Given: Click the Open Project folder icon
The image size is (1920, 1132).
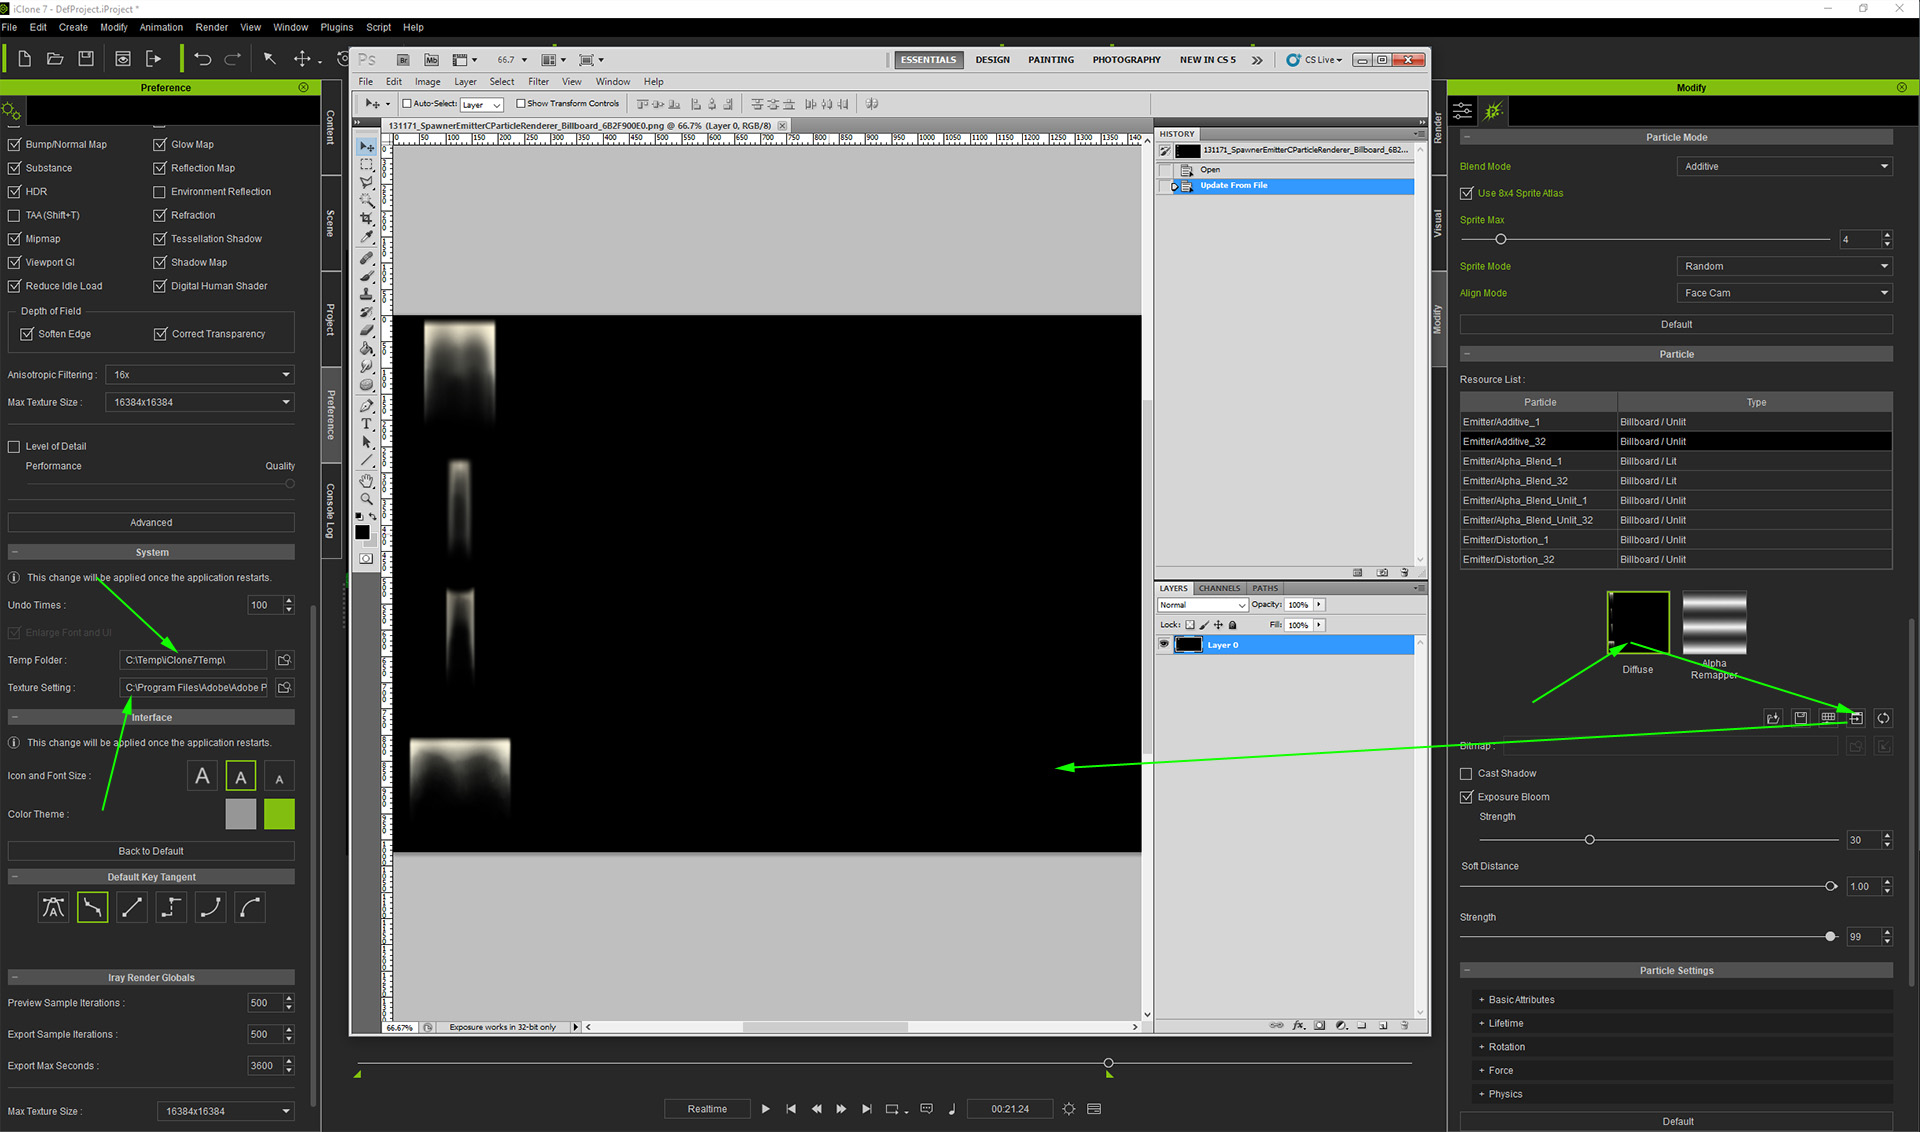Looking at the screenshot, I should (55, 59).
